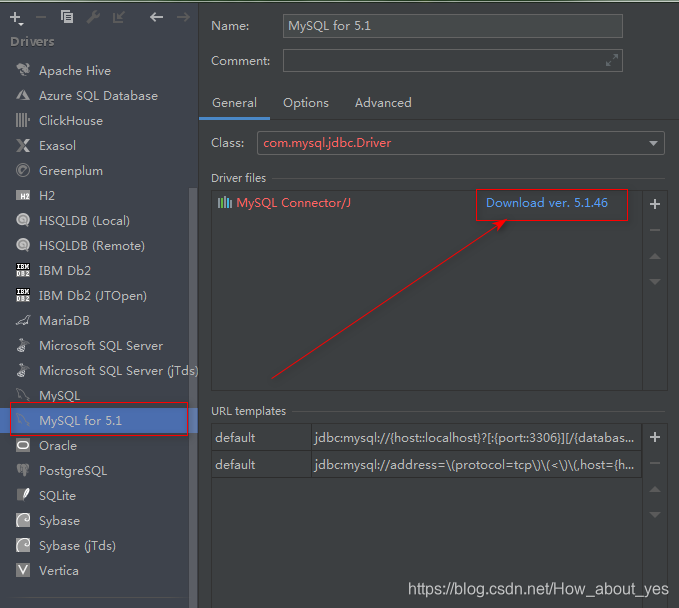The image size is (679, 608).
Task: Select the jdbc:mysql://address= URL template
Action: (475, 465)
